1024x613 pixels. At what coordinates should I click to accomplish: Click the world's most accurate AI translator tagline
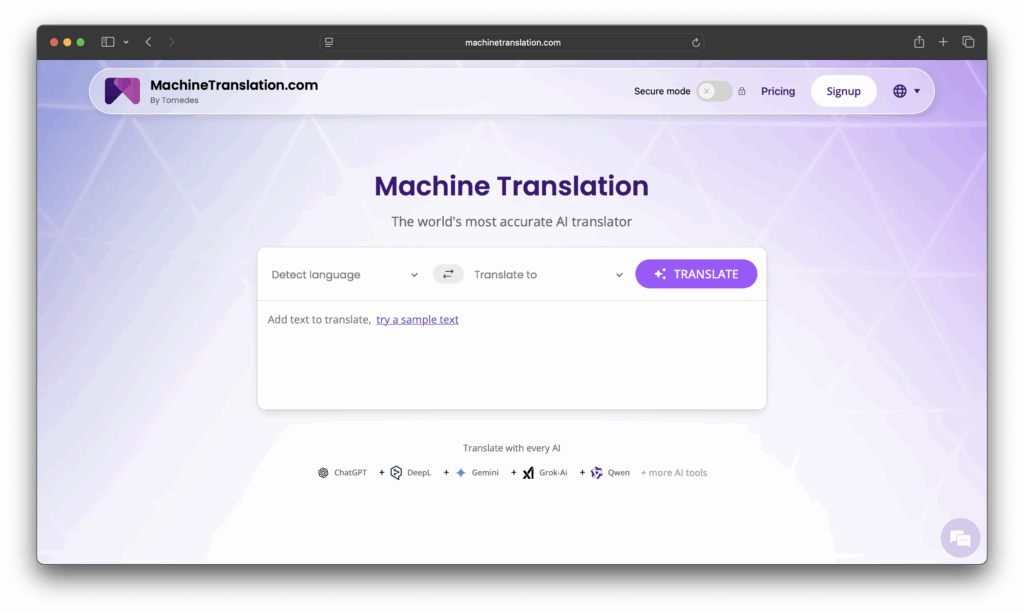tap(511, 221)
